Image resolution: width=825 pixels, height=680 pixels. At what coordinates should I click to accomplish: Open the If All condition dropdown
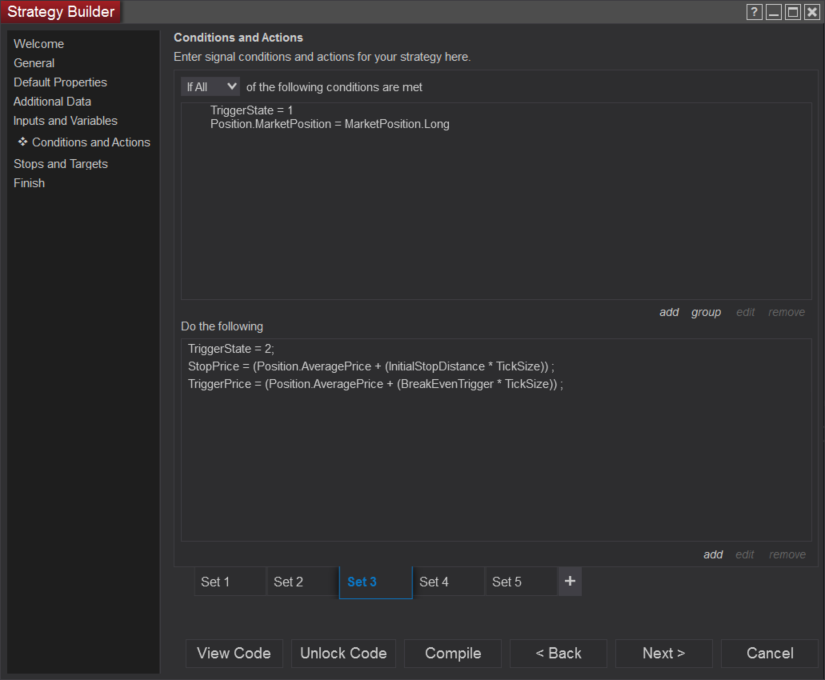coord(211,87)
